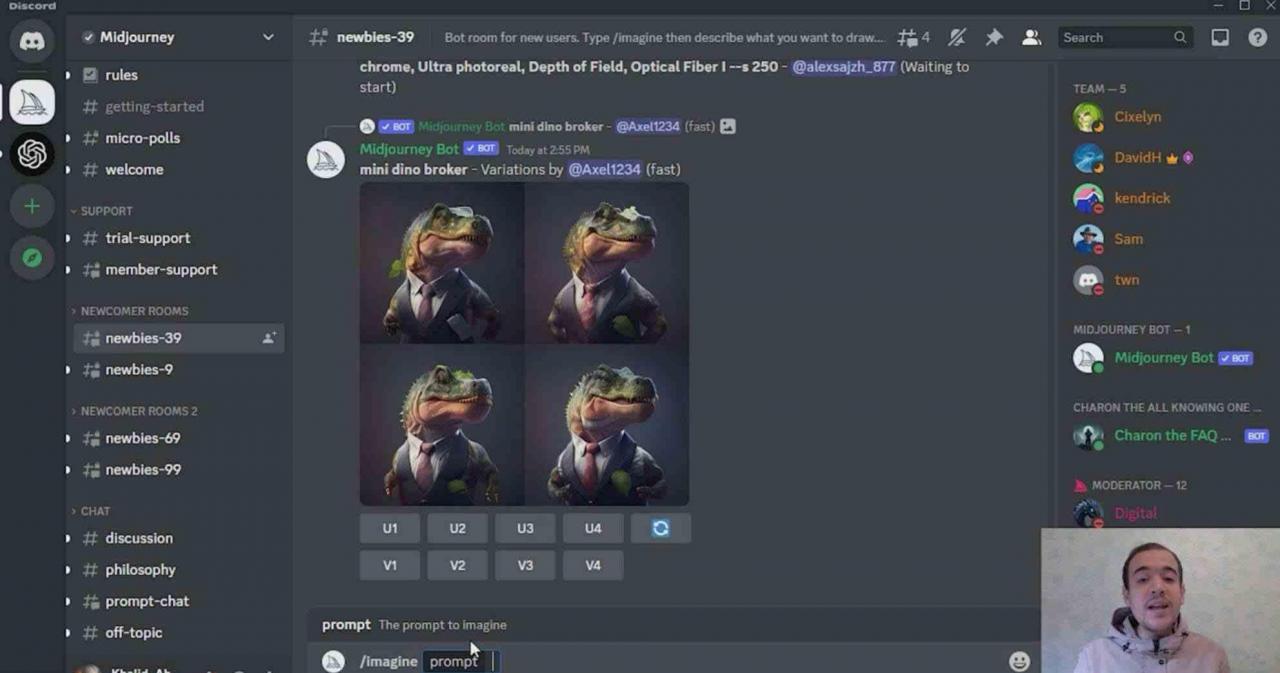Open the ChatGPT/OpenAI server icon
Screen dimensions: 1280x673
pyautogui.click(x=32, y=154)
